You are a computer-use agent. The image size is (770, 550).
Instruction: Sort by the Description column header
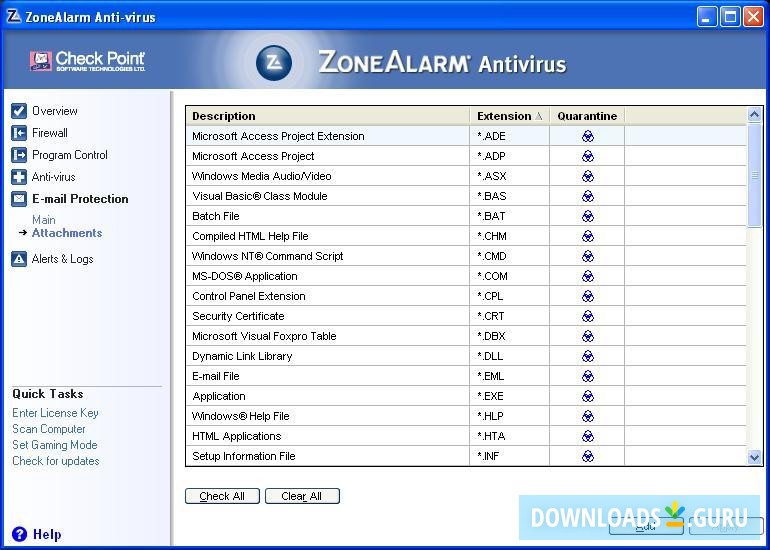[328, 116]
